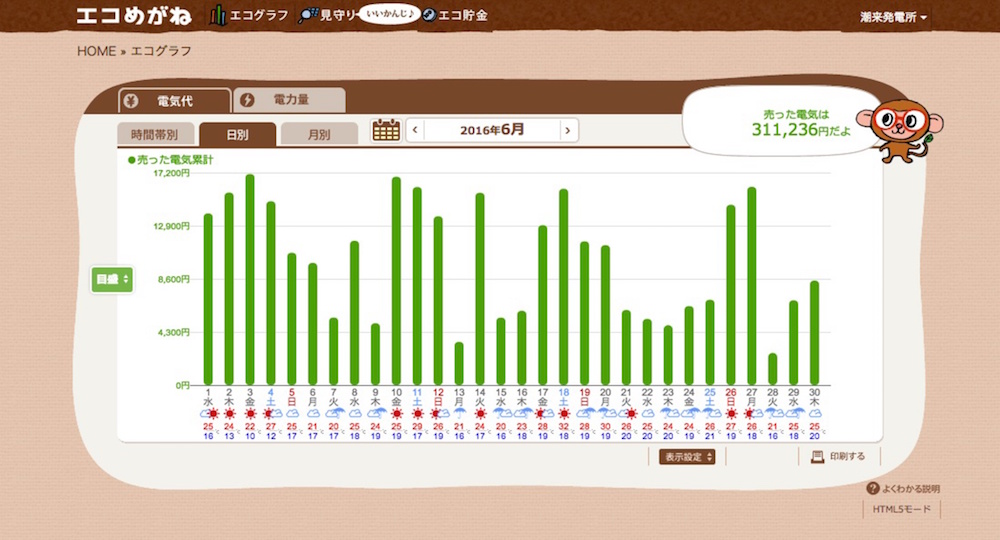The image size is (1000, 540).
Task: Switch to the 電力量 tab
Action: coord(289,100)
